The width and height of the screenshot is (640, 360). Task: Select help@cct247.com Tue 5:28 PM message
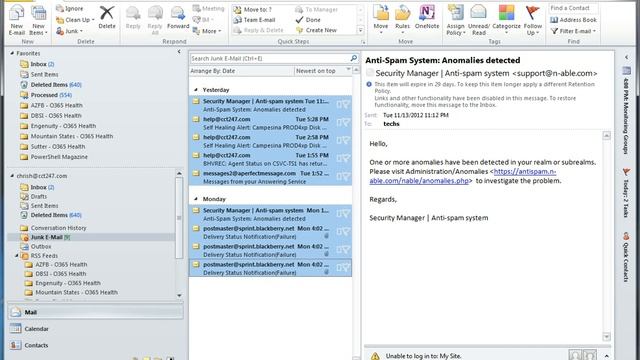click(270, 123)
